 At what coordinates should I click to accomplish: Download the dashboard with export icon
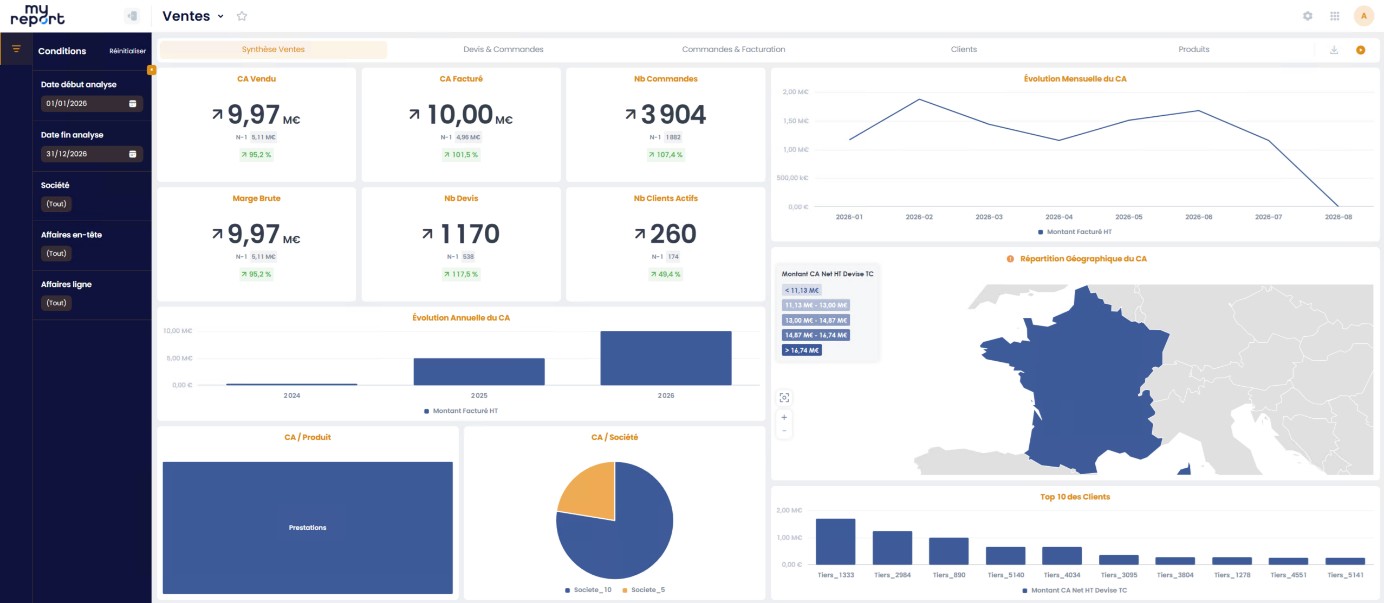(x=1334, y=50)
